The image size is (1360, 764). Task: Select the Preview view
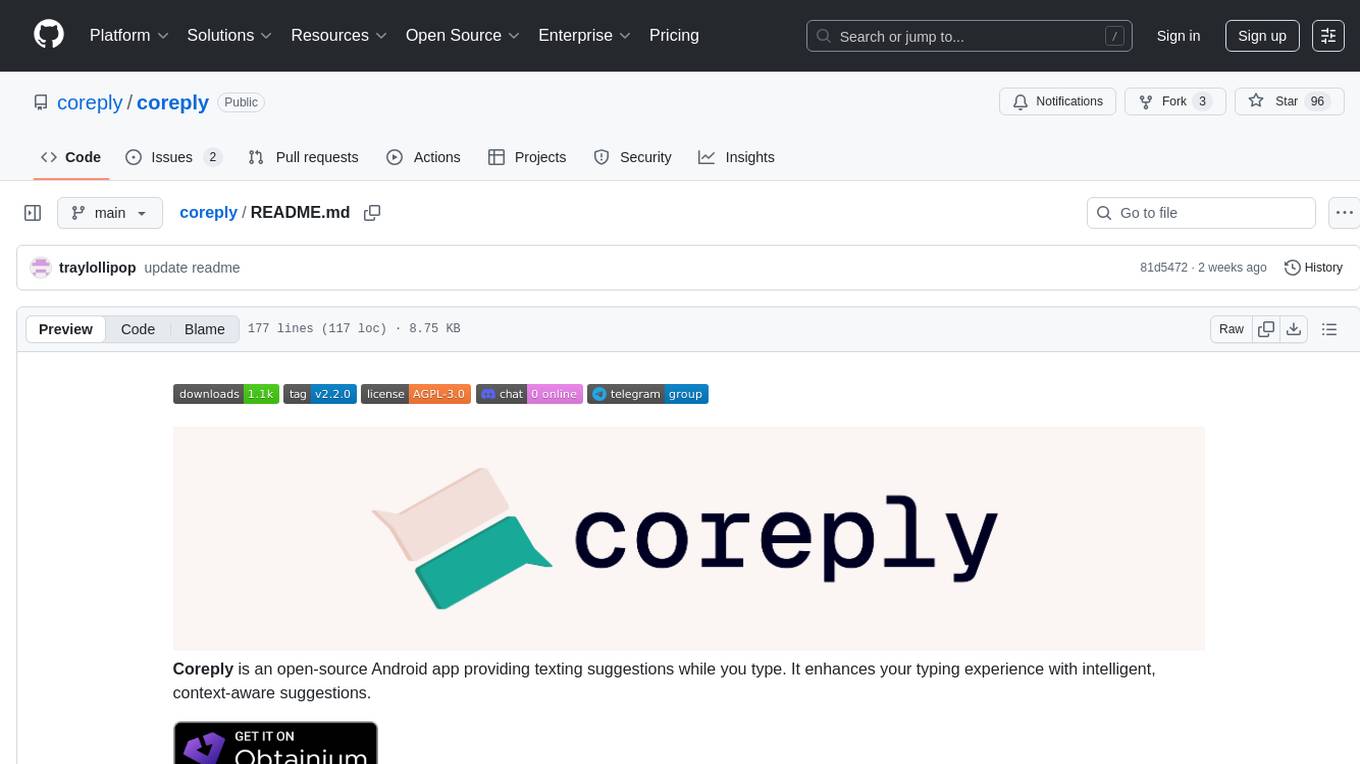click(66, 329)
